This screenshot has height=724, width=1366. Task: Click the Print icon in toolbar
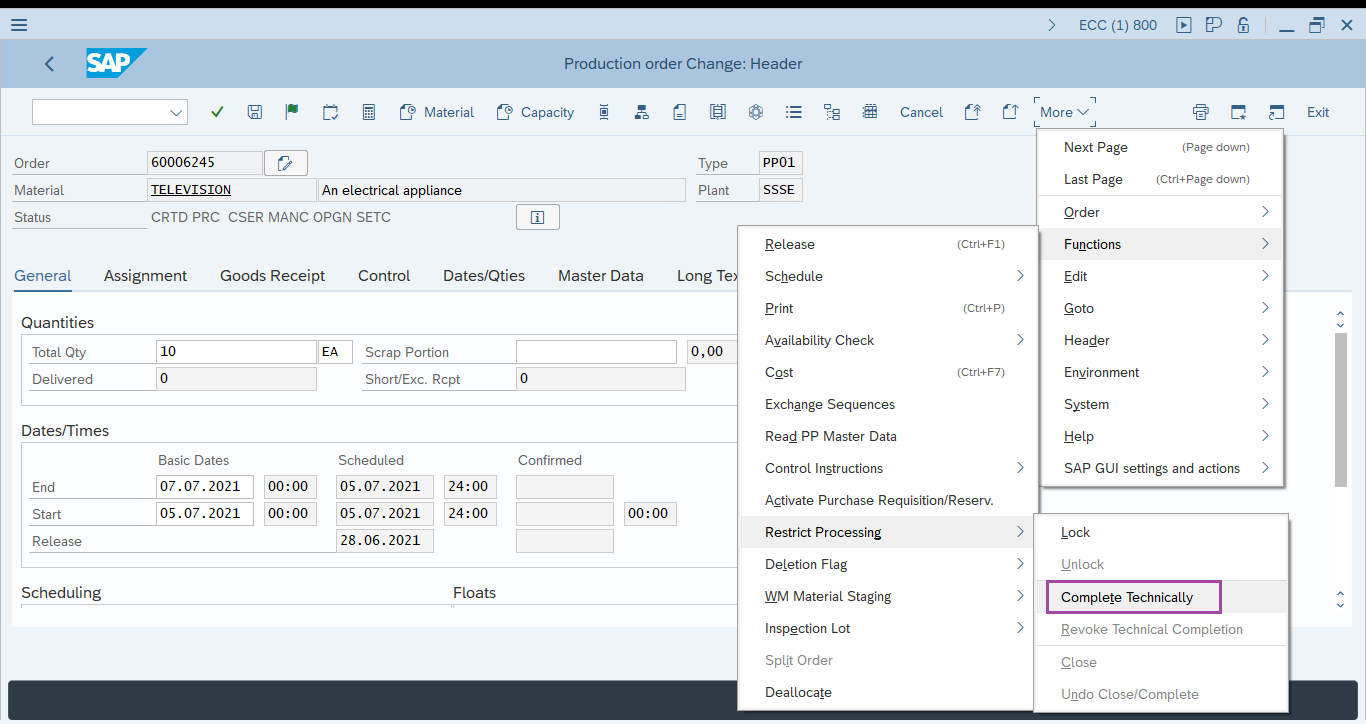point(1201,112)
